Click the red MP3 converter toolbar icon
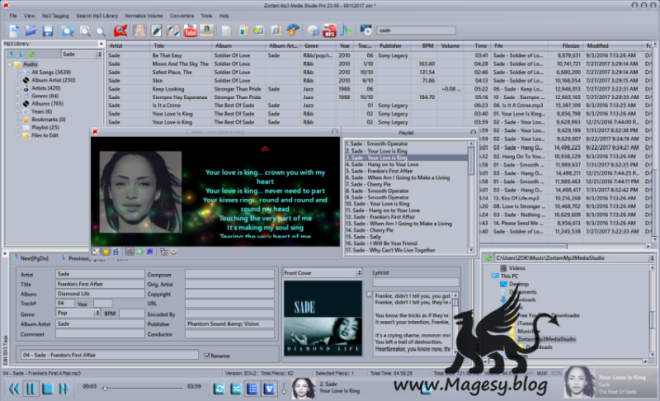 tap(329, 31)
